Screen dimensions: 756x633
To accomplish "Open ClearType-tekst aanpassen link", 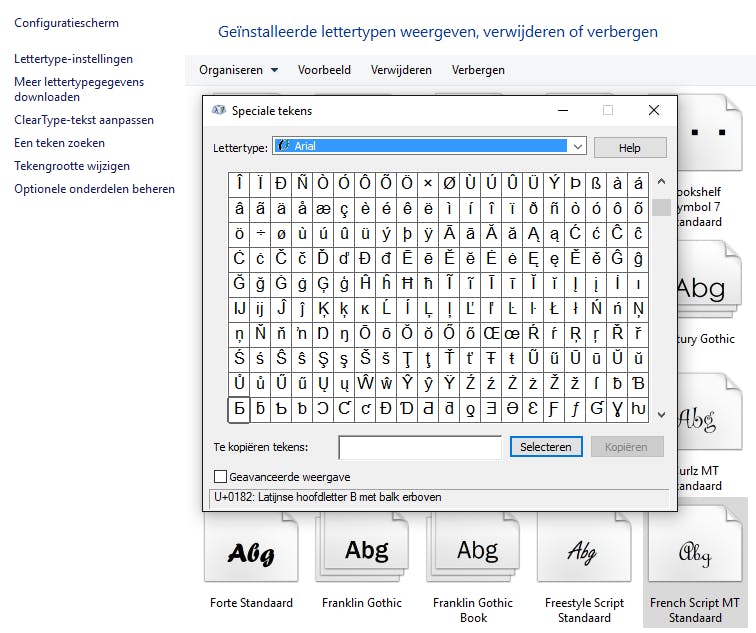I will click(x=84, y=120).
